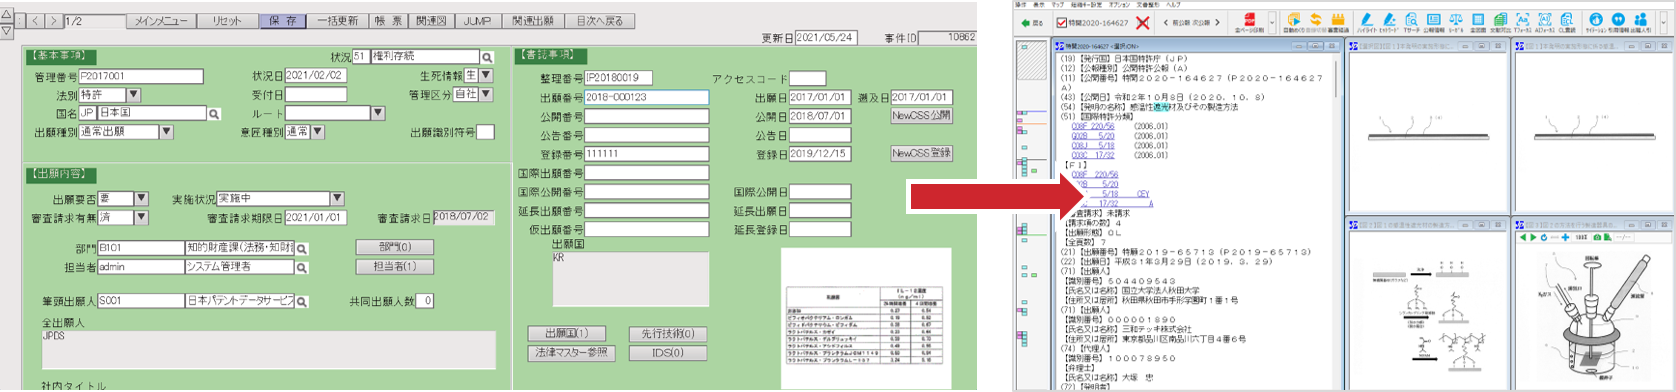Open the 審査請求有無 (済) dropdown

[x=141, y=217]
